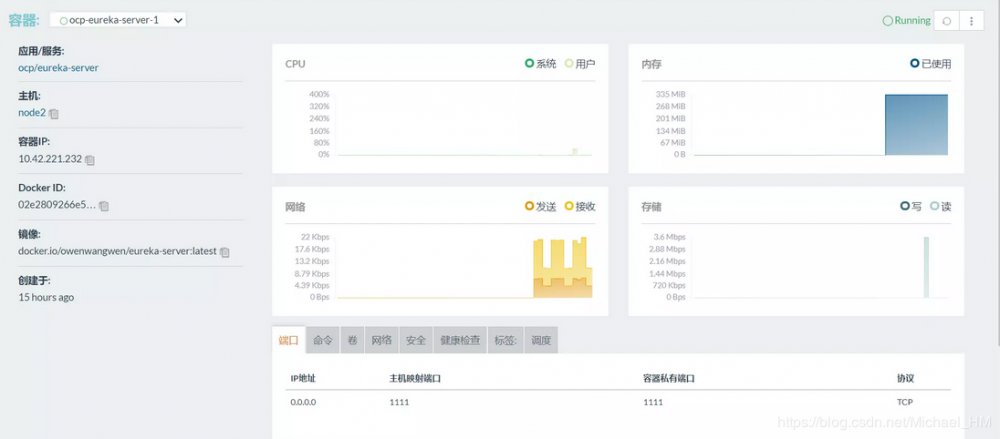Open the 标签 tab
This screenshot has width=1000, height=439.
(x=506, y=340)
